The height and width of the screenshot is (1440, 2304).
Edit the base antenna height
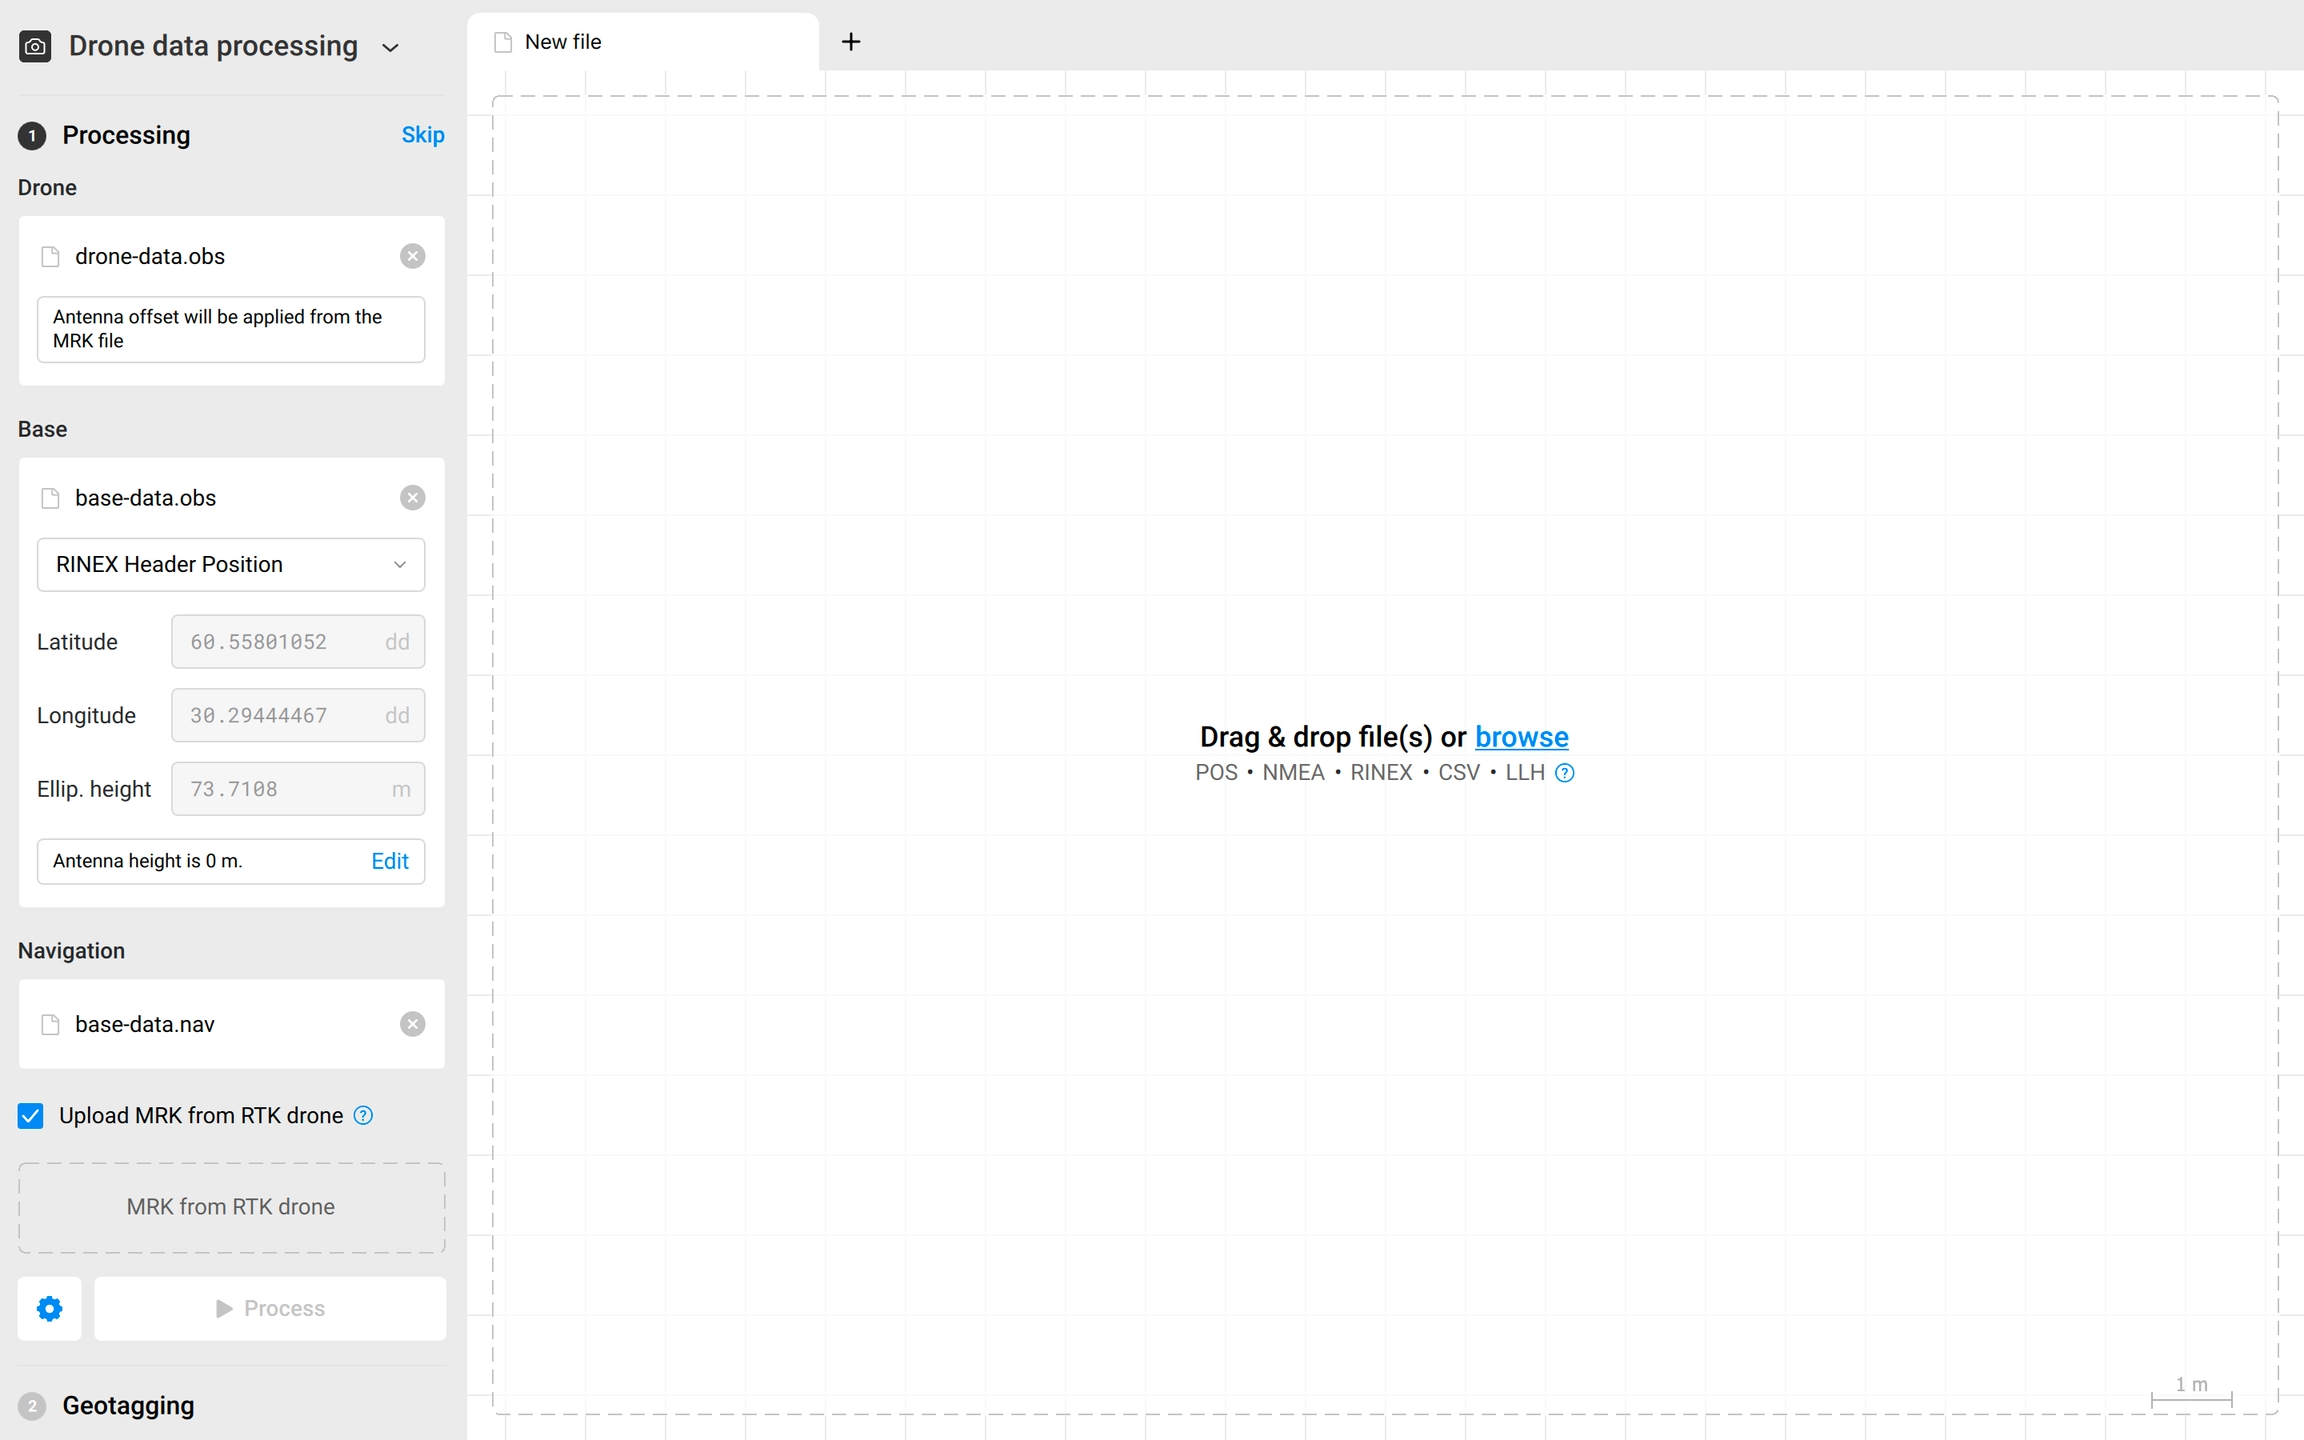389,861
